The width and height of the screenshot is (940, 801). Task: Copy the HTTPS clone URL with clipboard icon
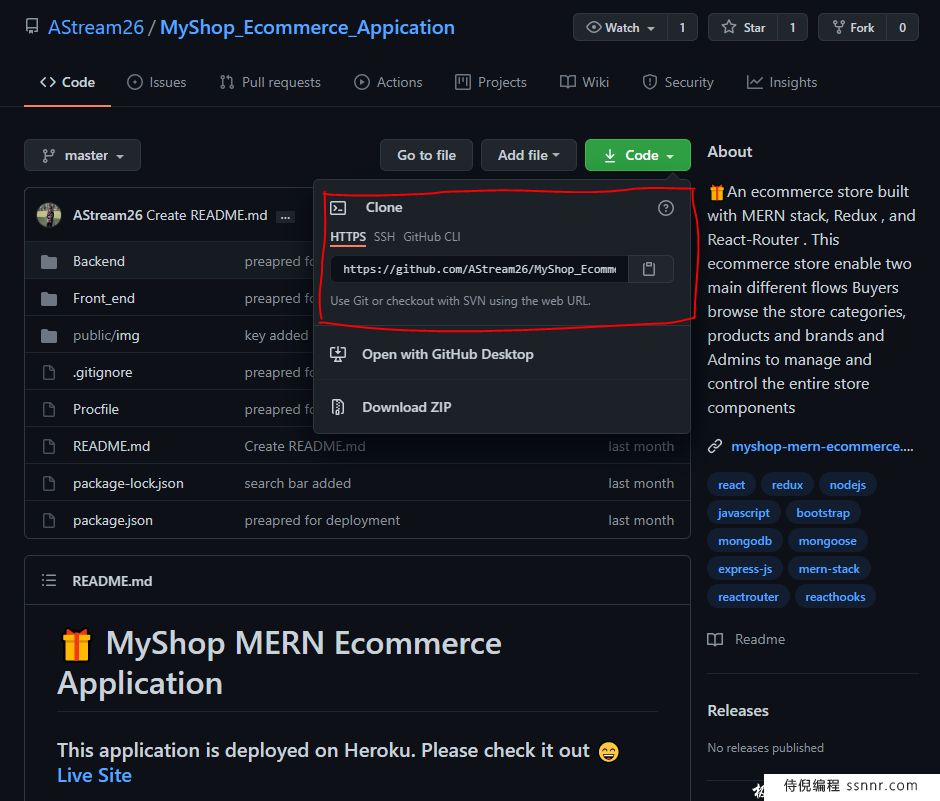[x=649, y=269]
